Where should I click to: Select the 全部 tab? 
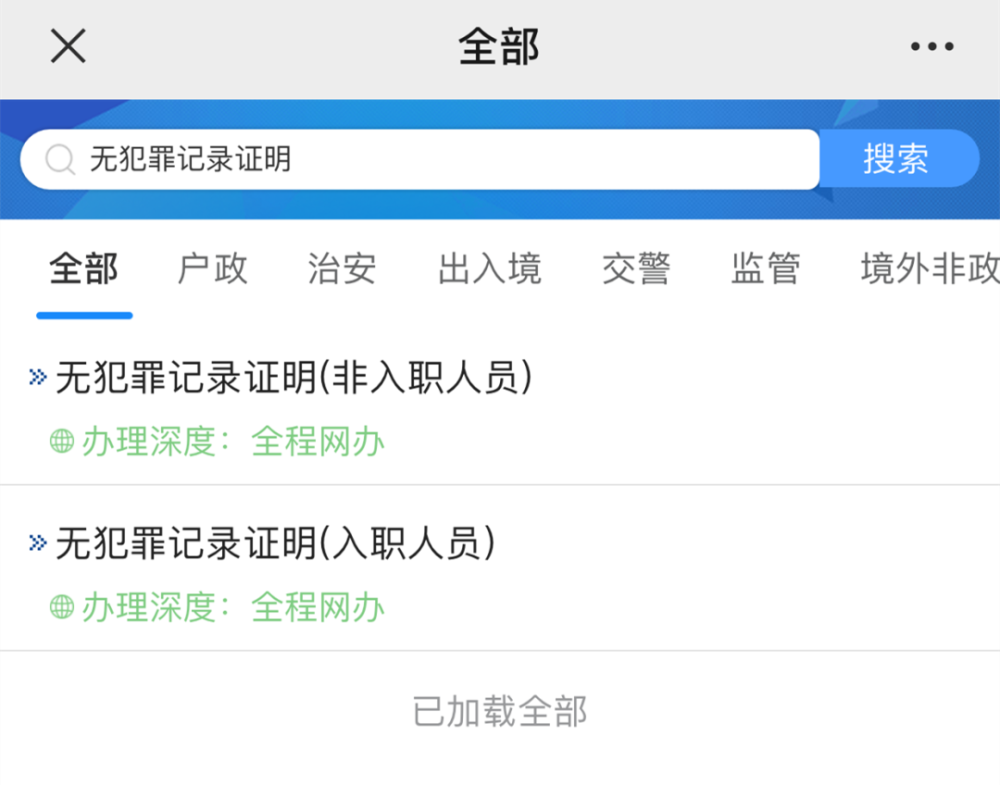pyautogui.click(x=84, y=269)
